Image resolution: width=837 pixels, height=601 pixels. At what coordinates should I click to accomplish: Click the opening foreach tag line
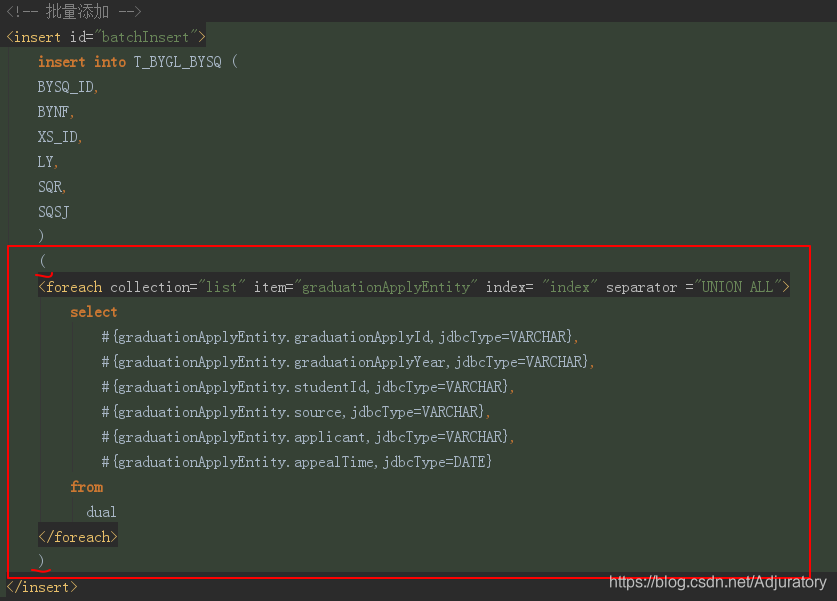tap(414, 287)
